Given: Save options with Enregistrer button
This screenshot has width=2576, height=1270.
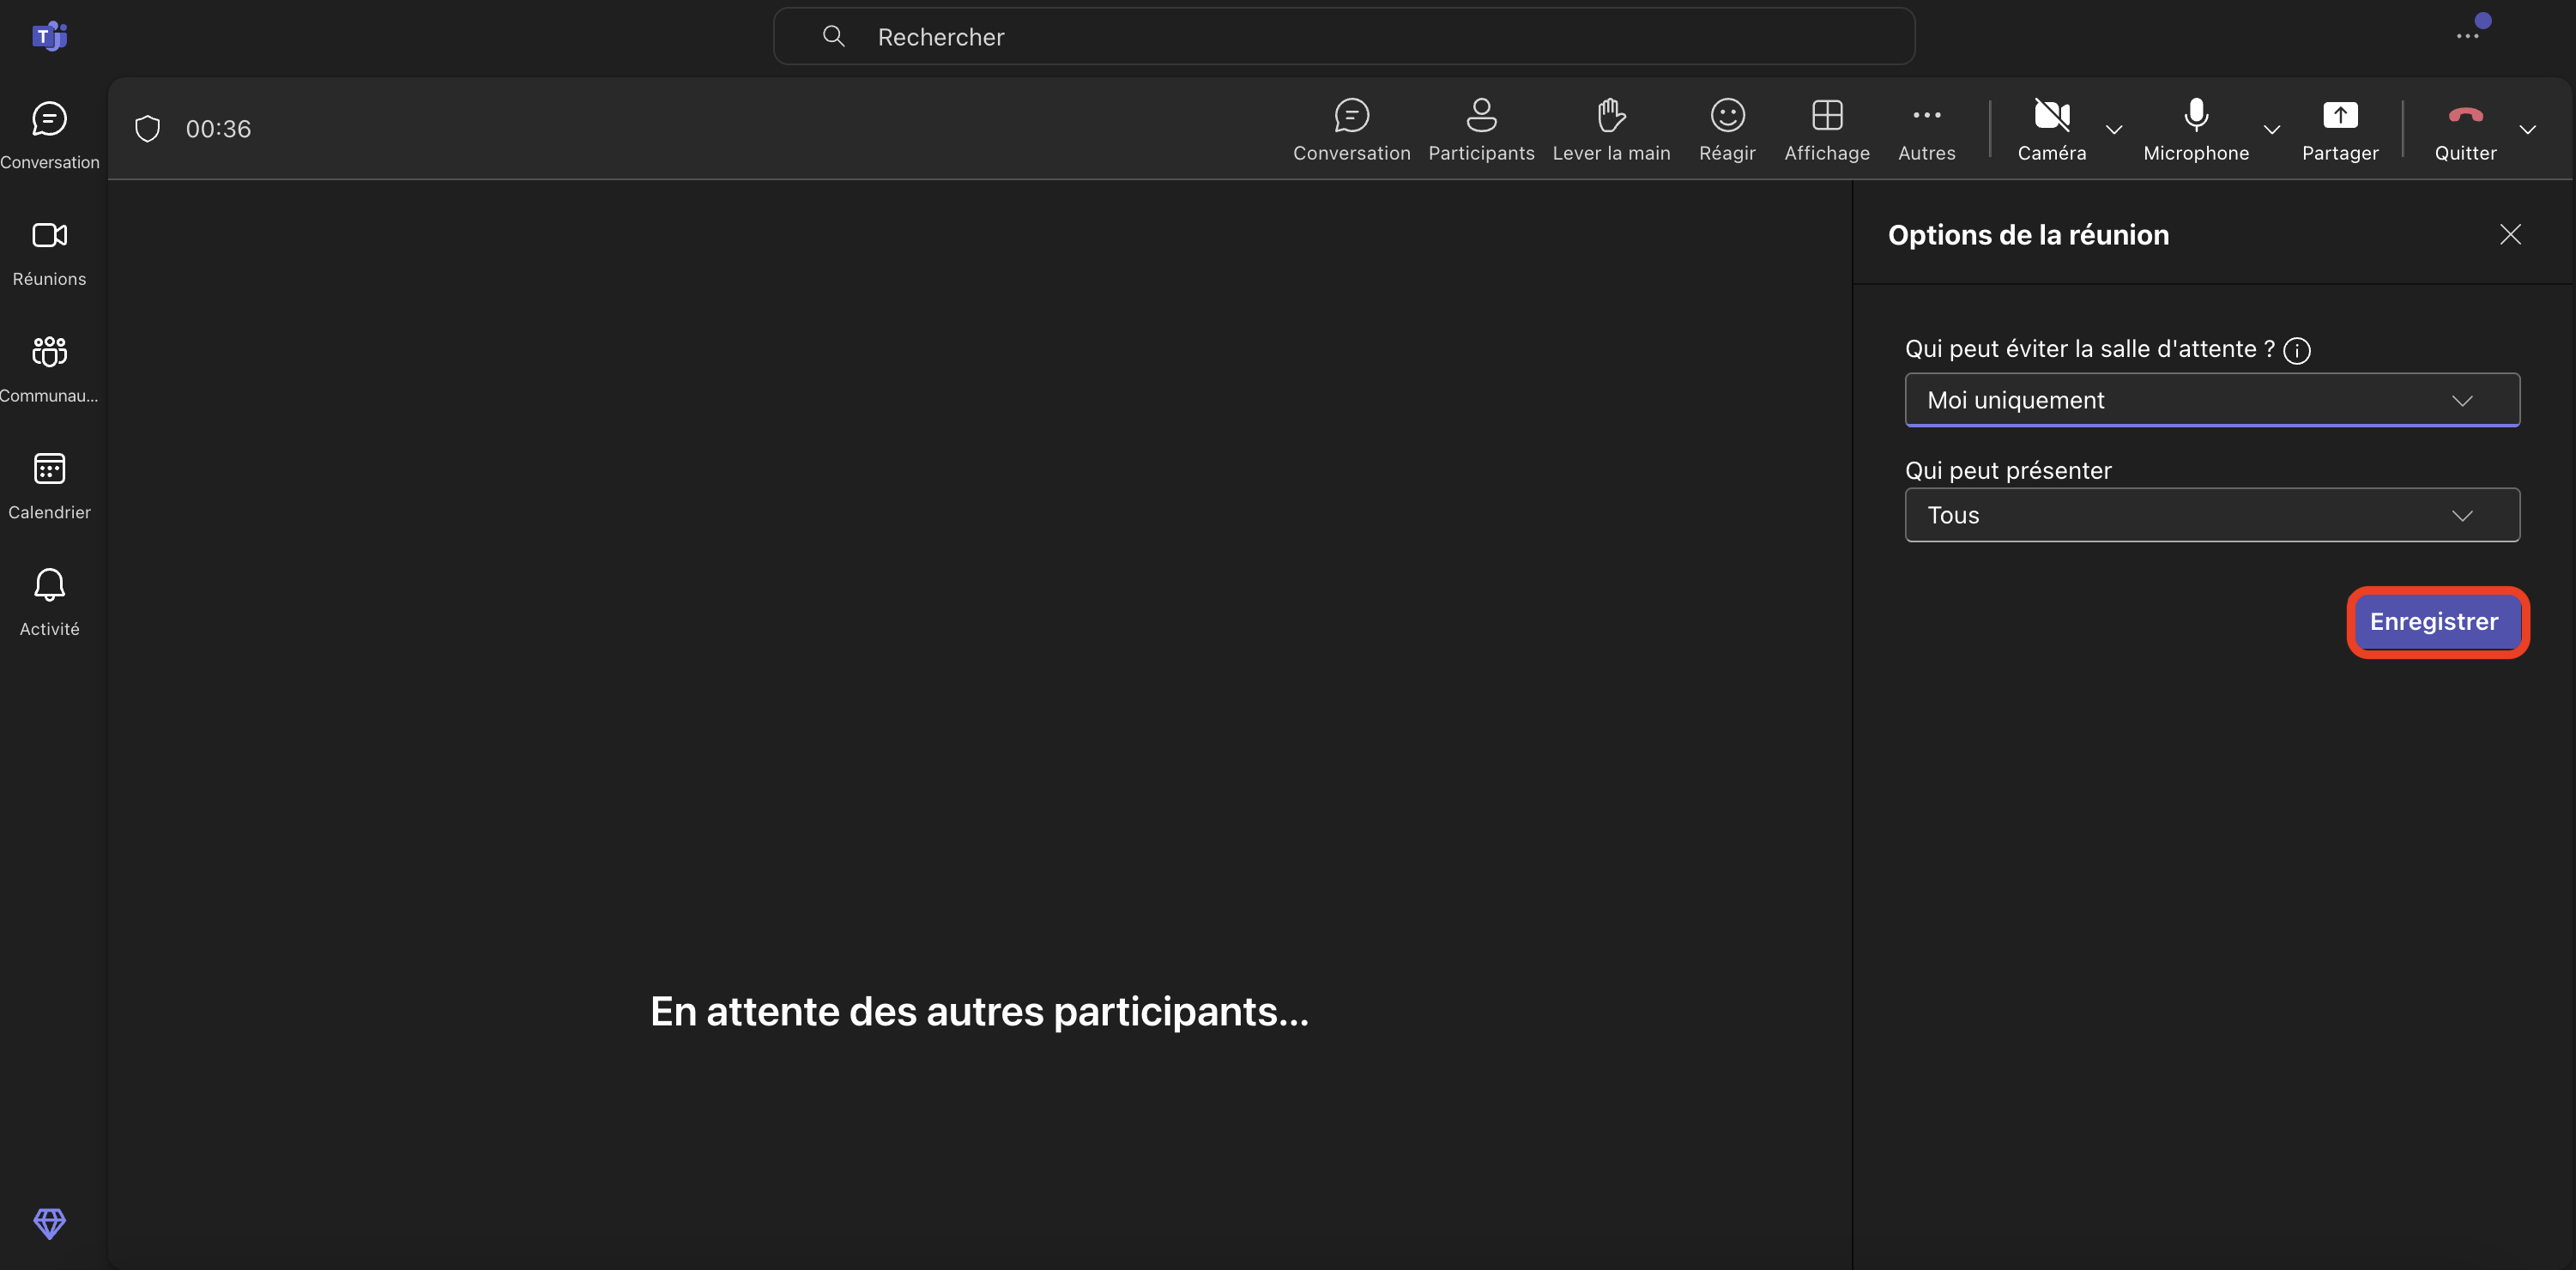Looking at the screenshot, I should 2434,622.
